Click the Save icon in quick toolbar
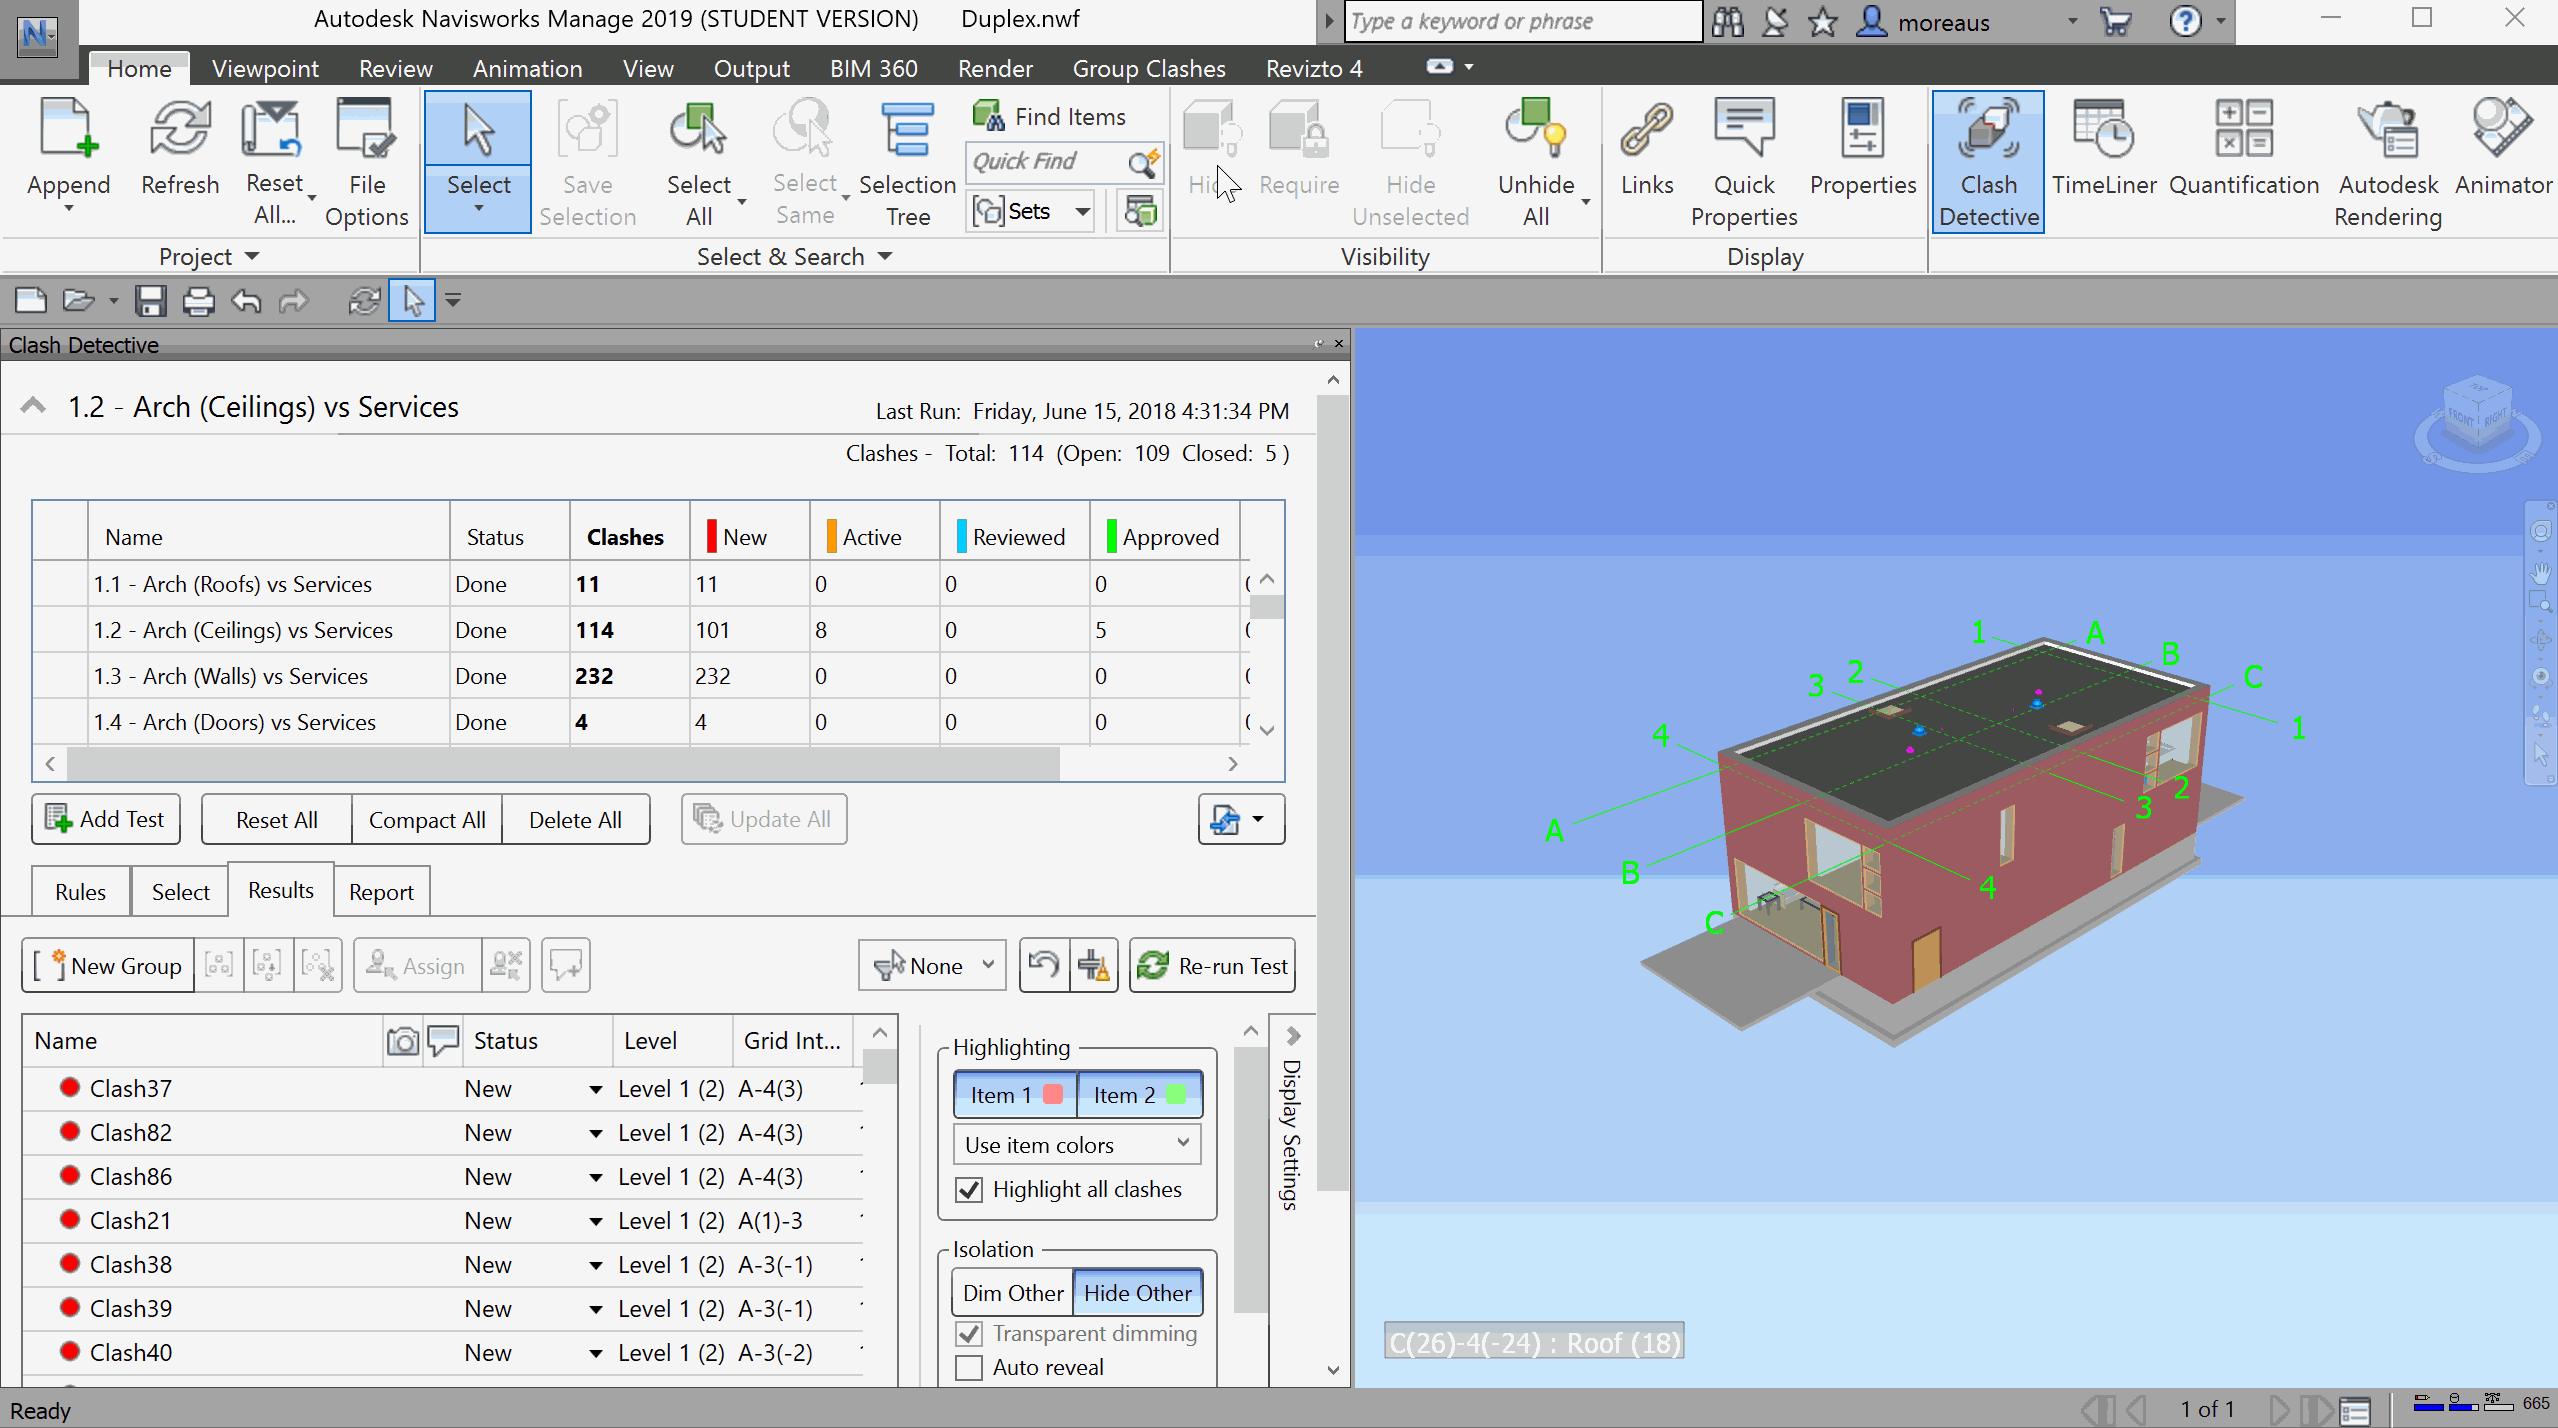The width and height of the screenshot is (2558, 1428). (x=151, y=301)
